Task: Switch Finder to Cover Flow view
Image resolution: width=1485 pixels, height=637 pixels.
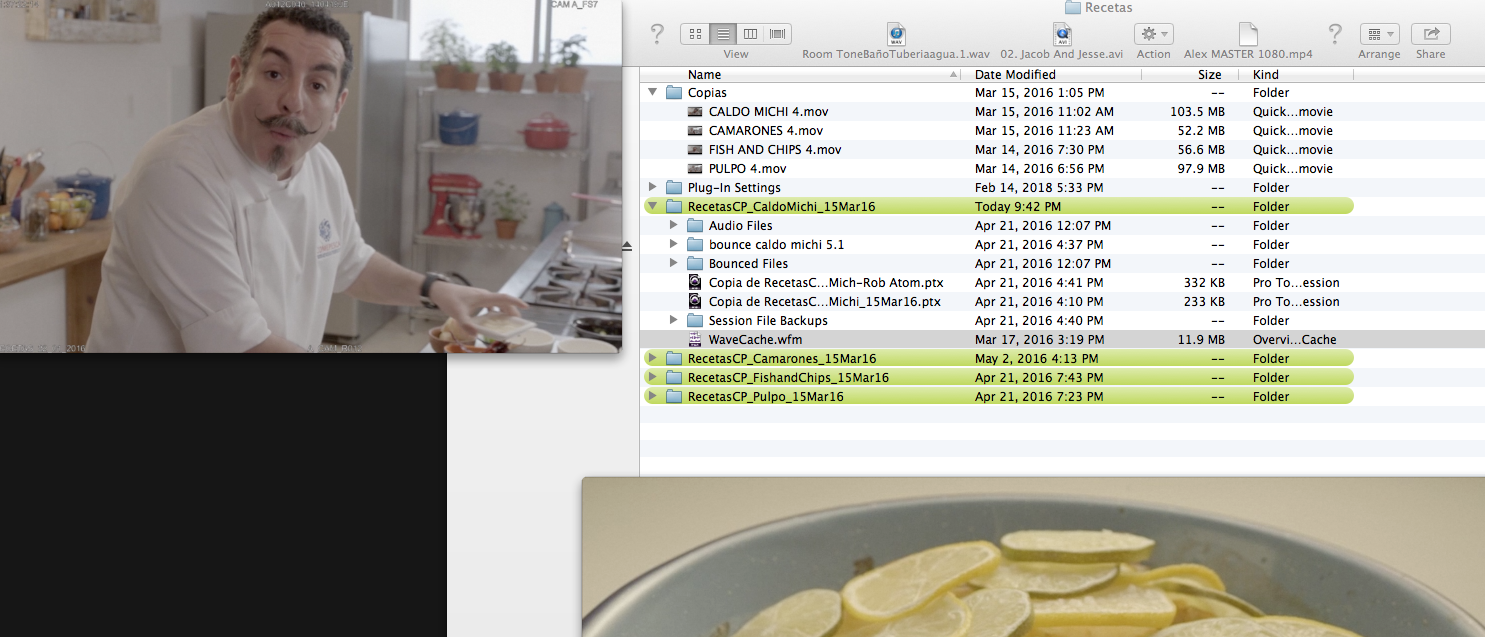Action: tap(777, 34)
